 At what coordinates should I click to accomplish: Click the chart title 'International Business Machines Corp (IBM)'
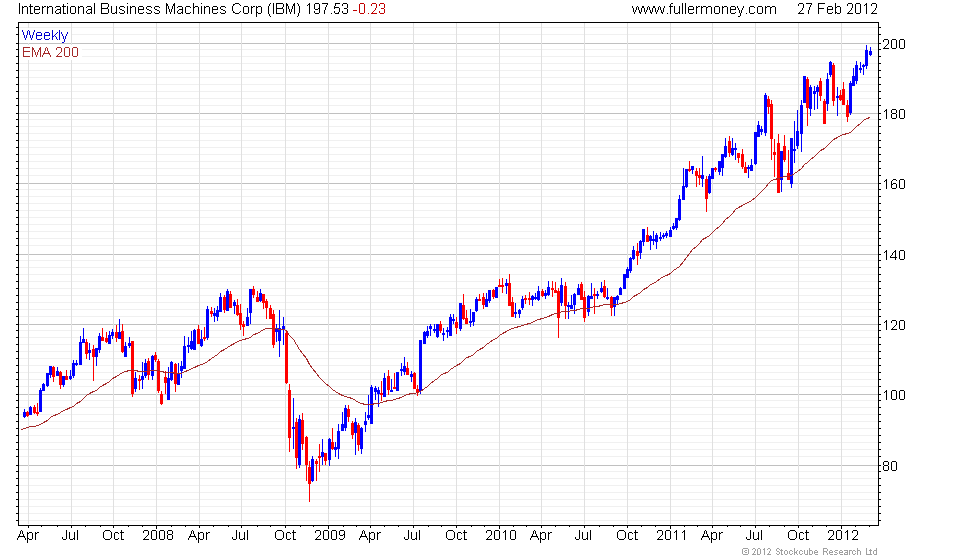160,9
